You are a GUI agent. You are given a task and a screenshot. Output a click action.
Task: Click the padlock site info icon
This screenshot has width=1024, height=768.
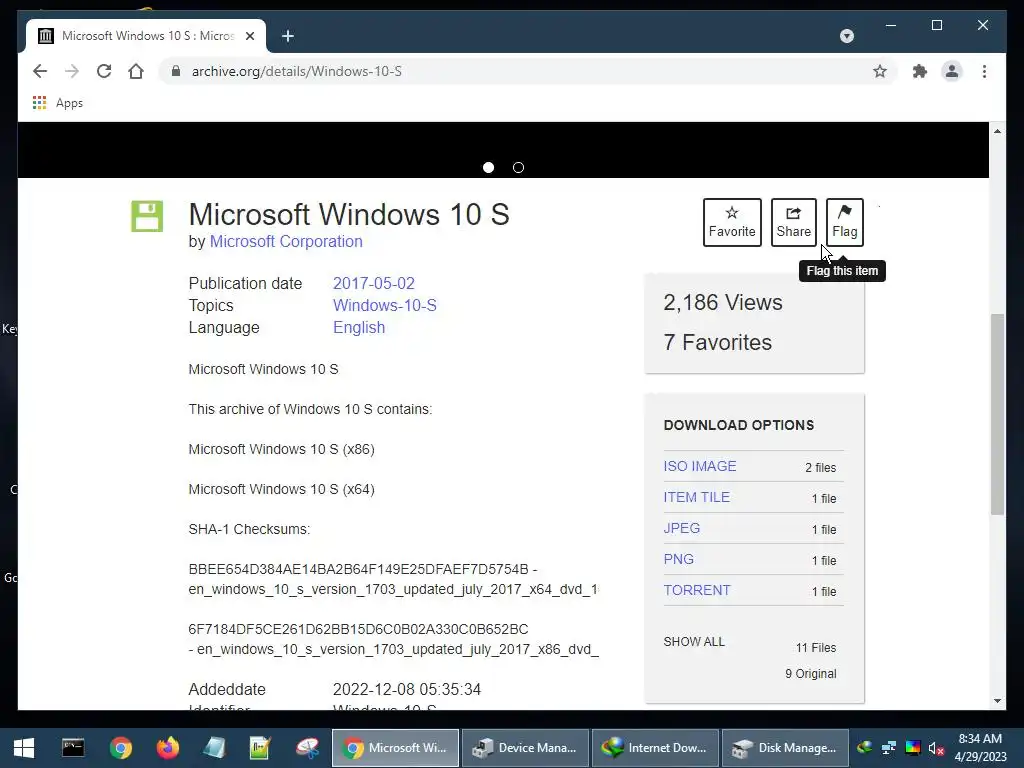click(x=175, y=71)
